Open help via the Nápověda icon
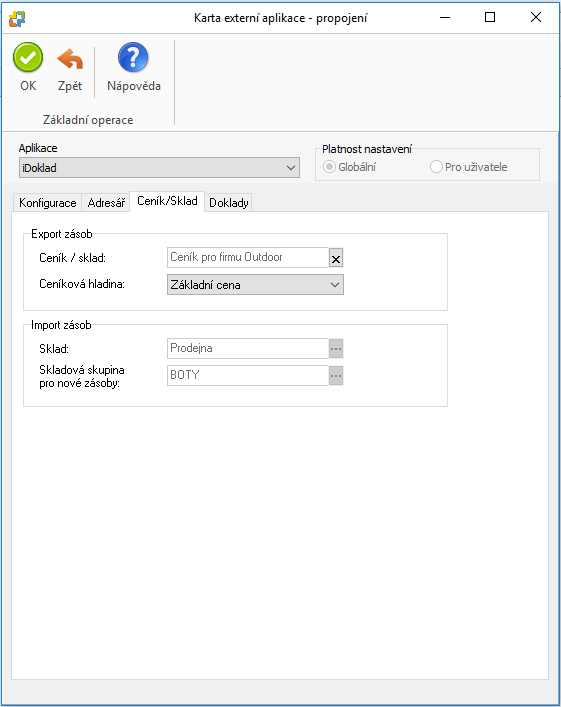 pos(133,58)
